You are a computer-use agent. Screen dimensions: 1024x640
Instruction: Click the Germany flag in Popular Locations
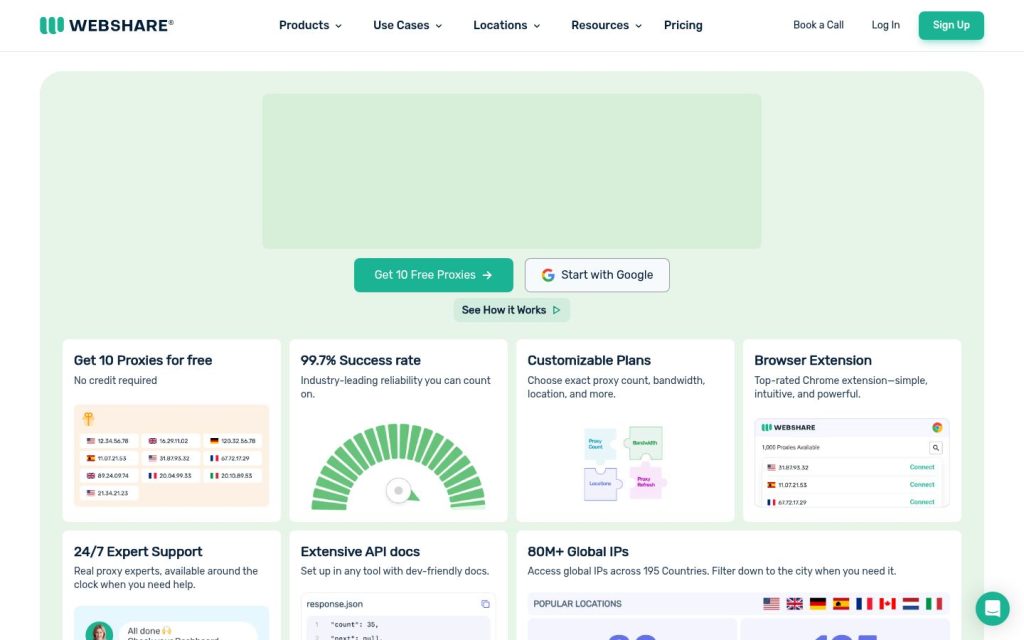click(x=818, y=604)
